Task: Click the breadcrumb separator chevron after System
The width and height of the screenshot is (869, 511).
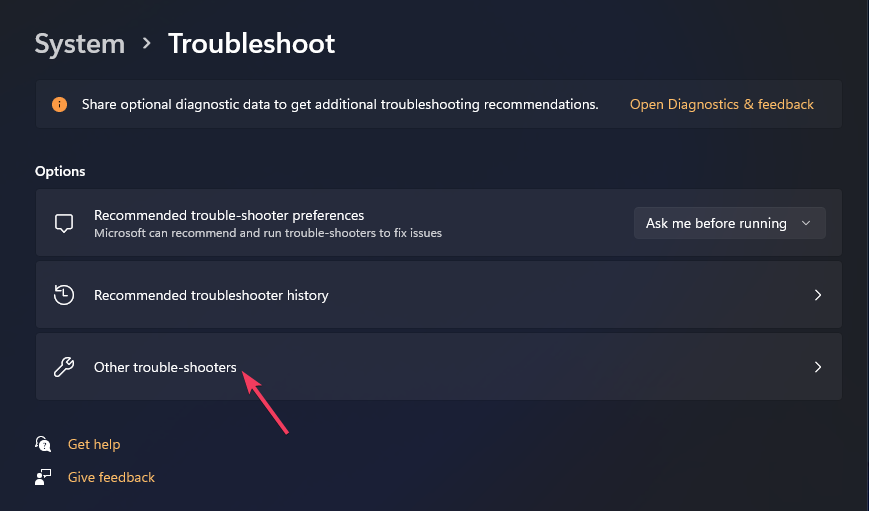Action: coord(146,43)
